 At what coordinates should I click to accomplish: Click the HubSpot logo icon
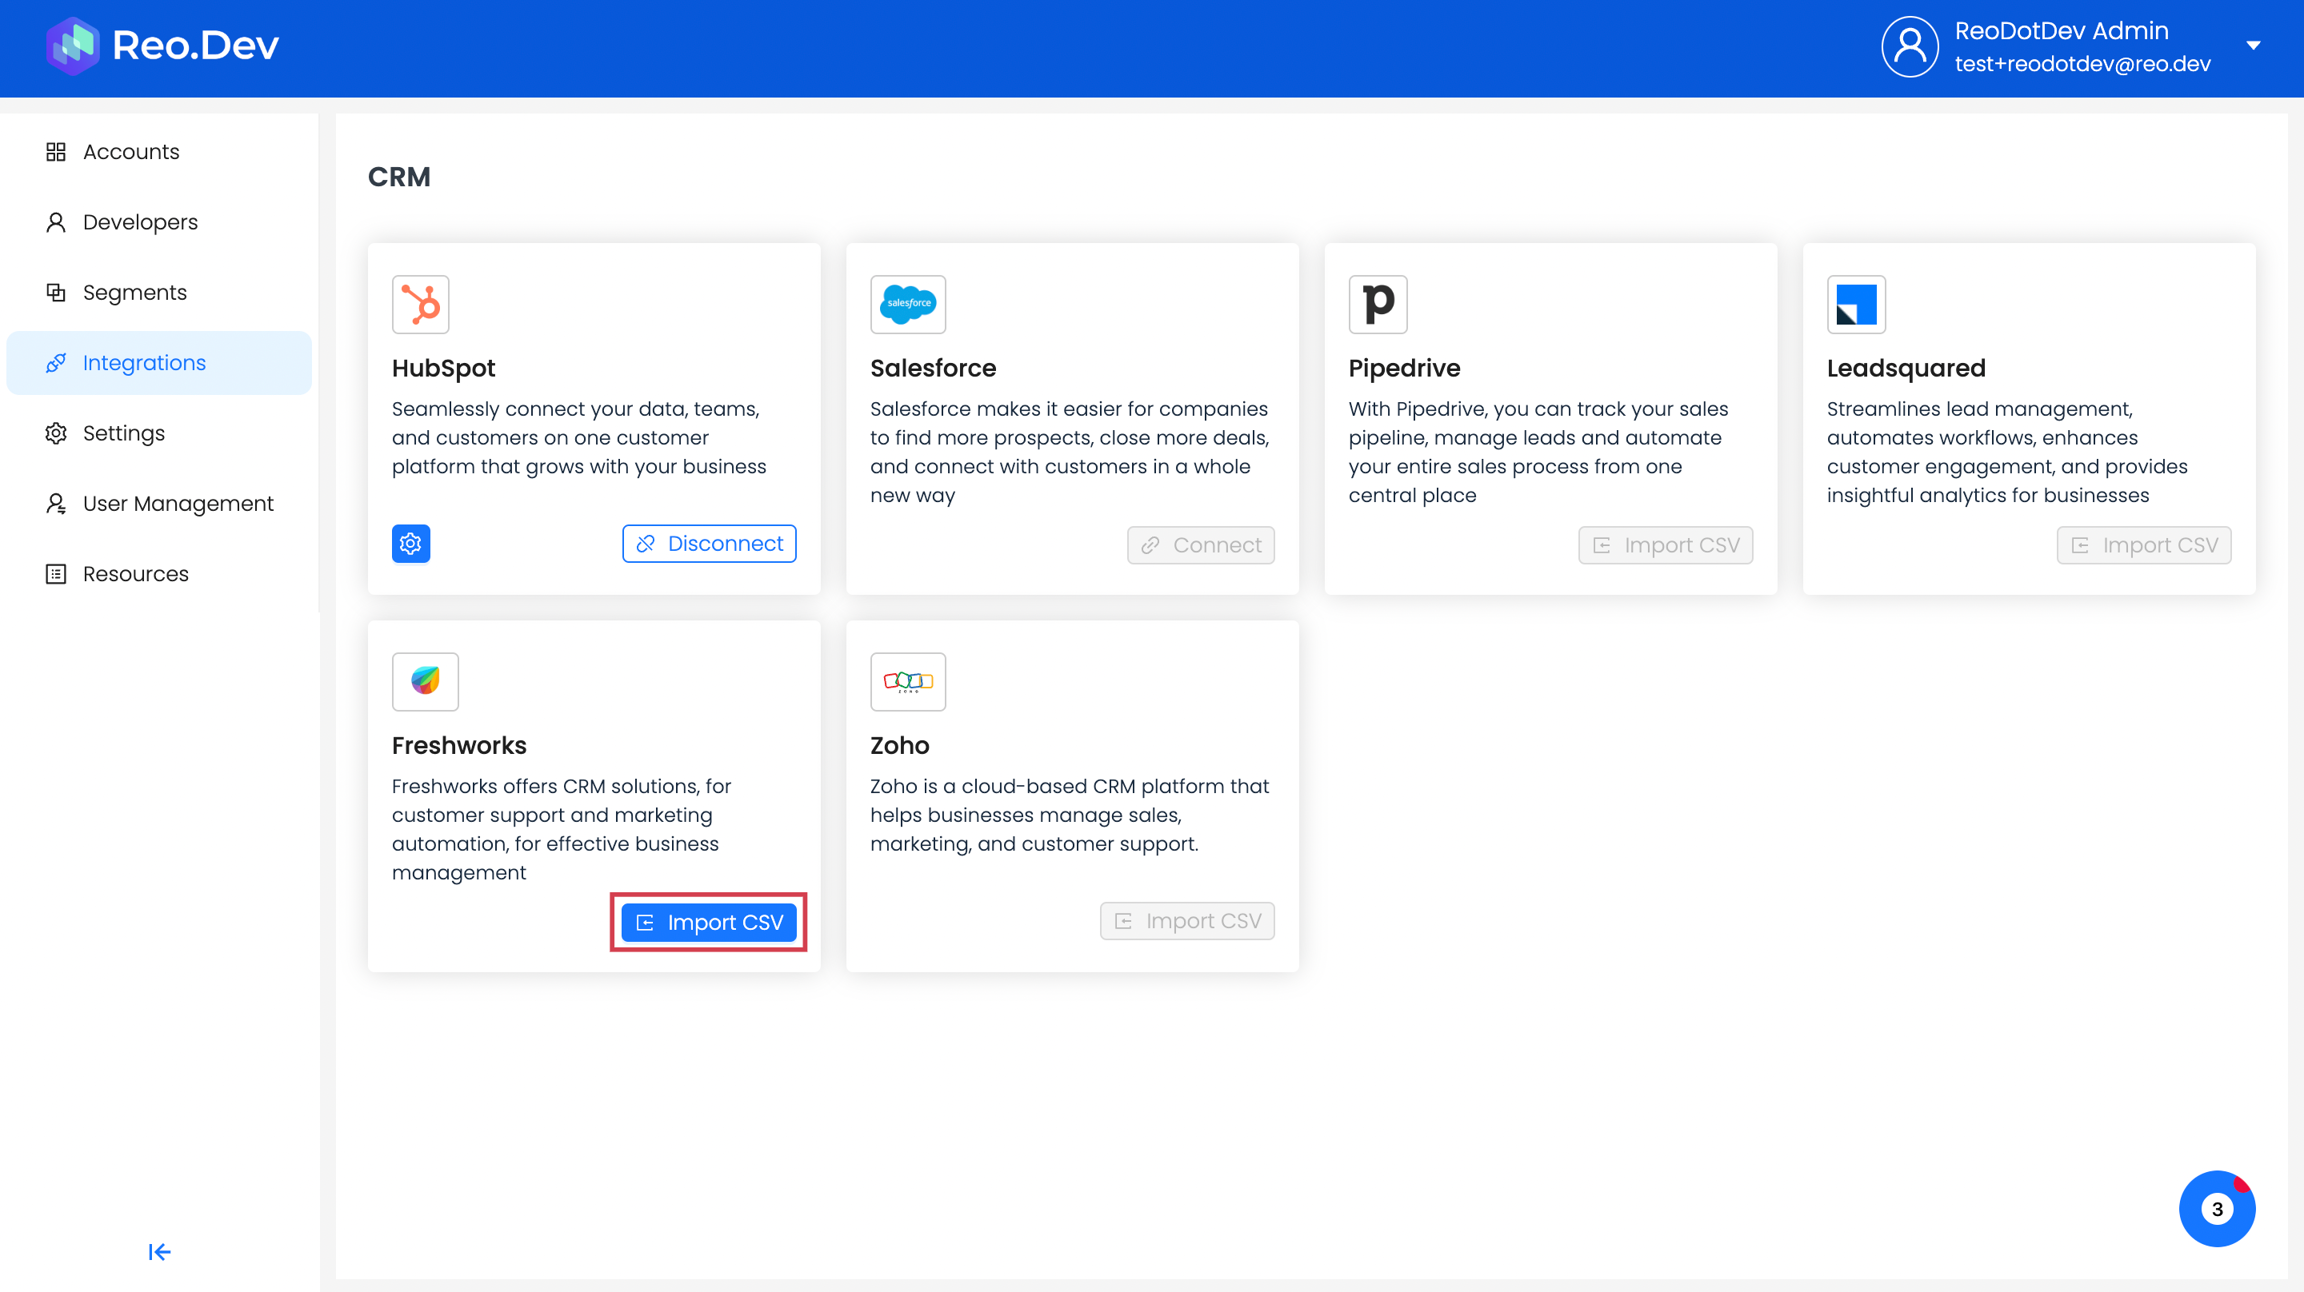(x=420, y=304)
